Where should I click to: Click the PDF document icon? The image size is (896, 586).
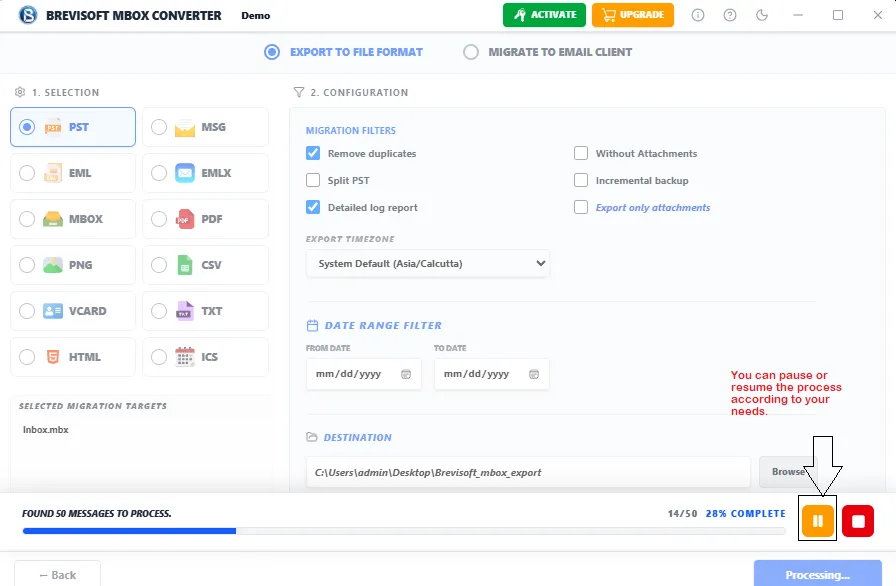185,219
